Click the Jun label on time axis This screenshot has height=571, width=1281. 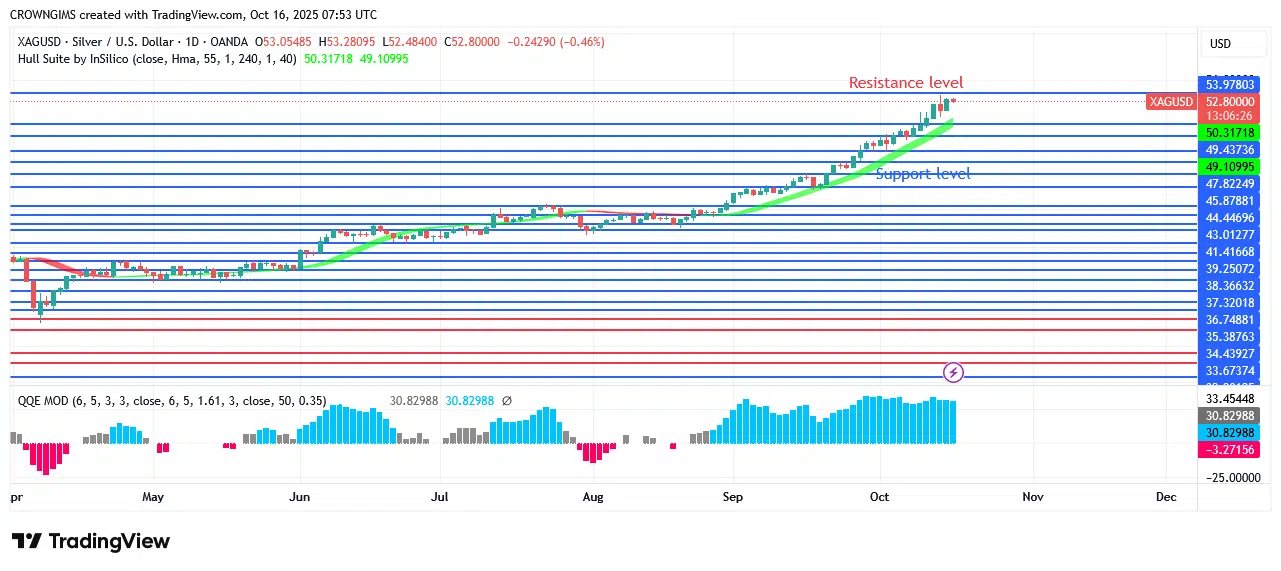point(299,497)
